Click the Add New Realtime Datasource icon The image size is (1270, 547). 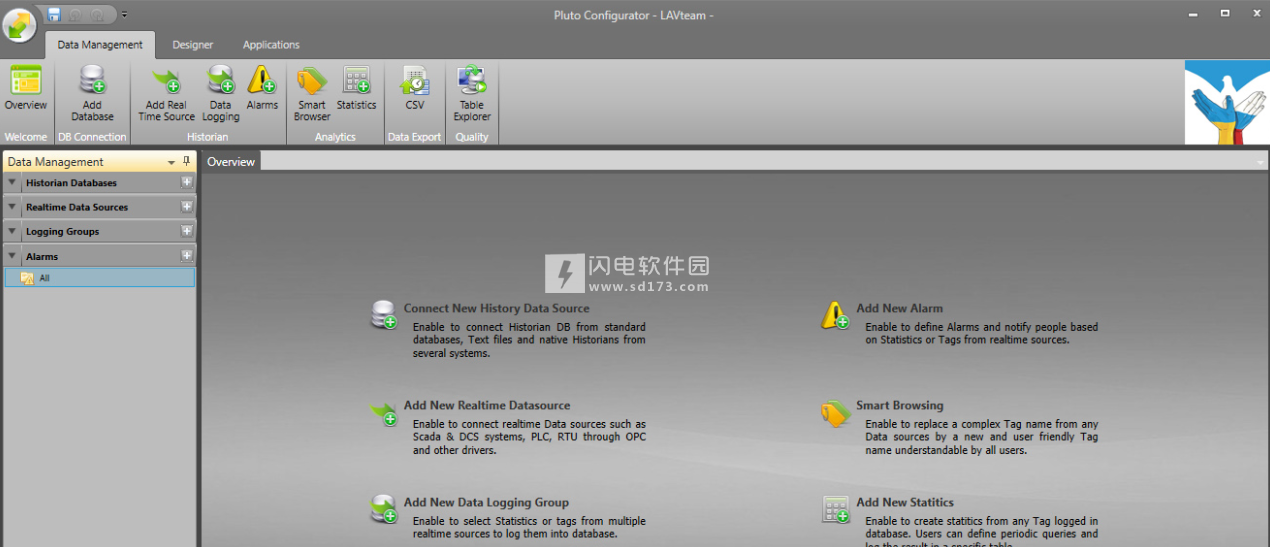(385, 413)
